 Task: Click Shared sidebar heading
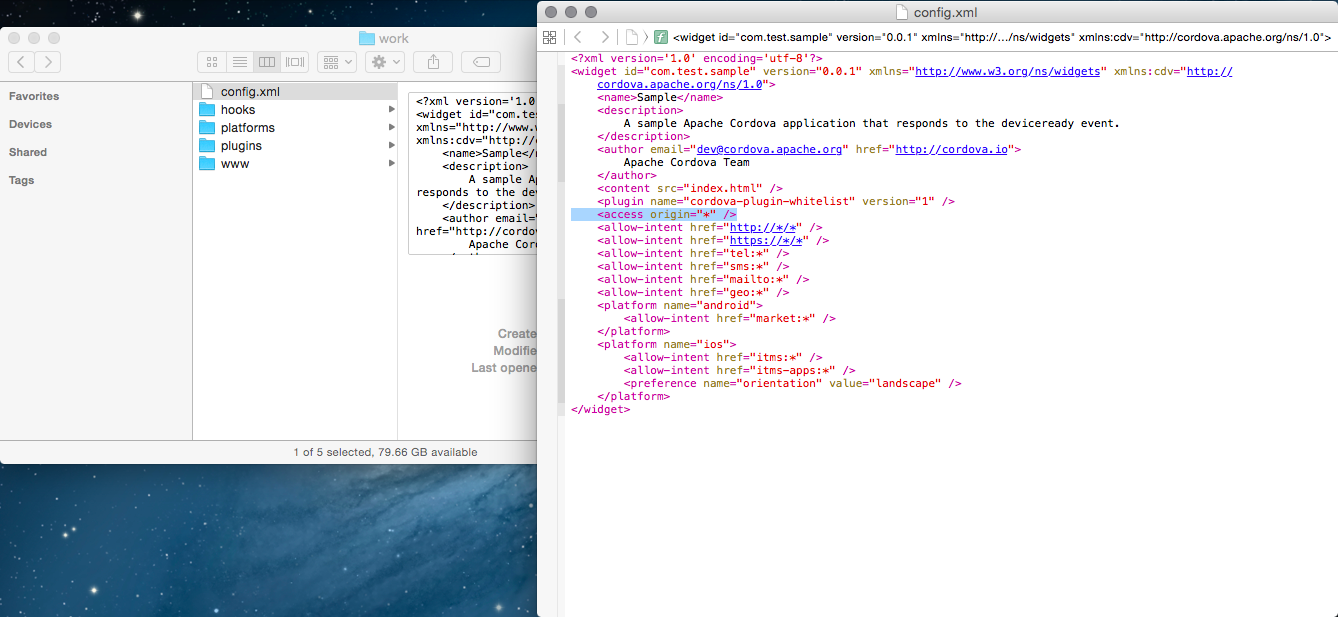pos(28,152)
